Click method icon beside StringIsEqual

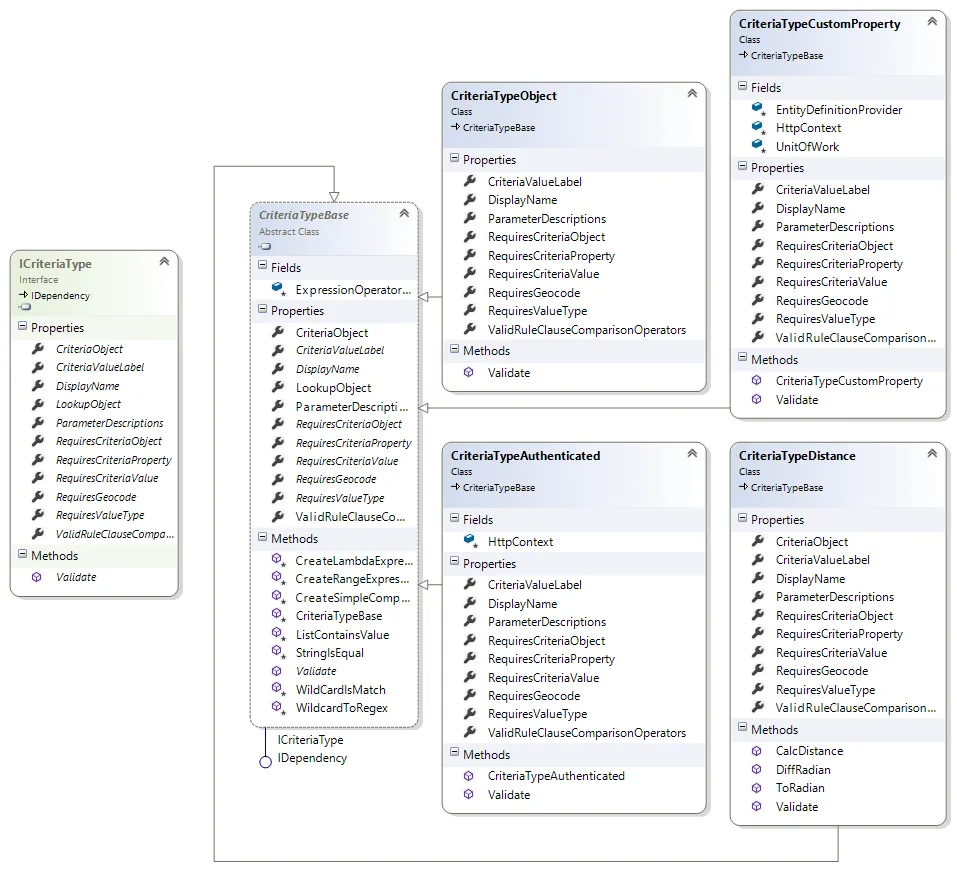click(278, 652)
